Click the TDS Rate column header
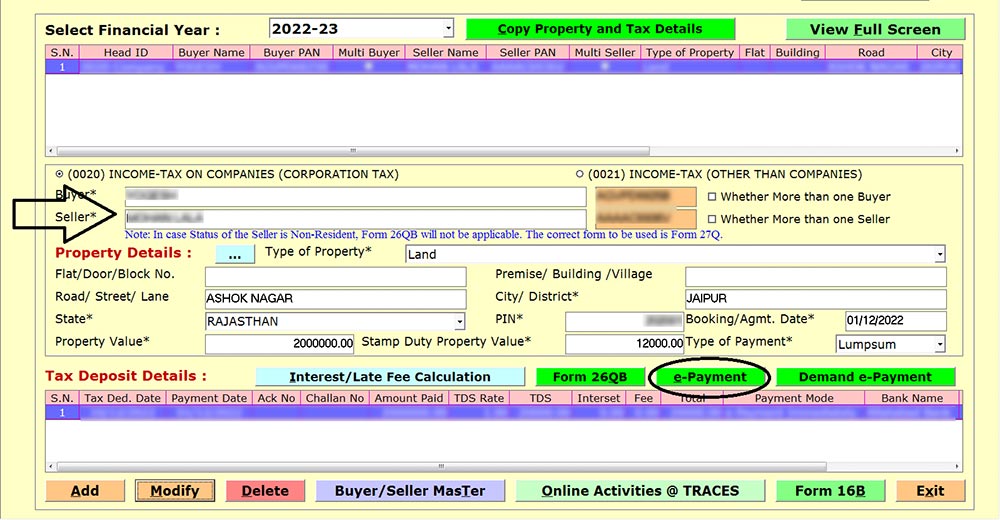 click(x=478, y=398)
